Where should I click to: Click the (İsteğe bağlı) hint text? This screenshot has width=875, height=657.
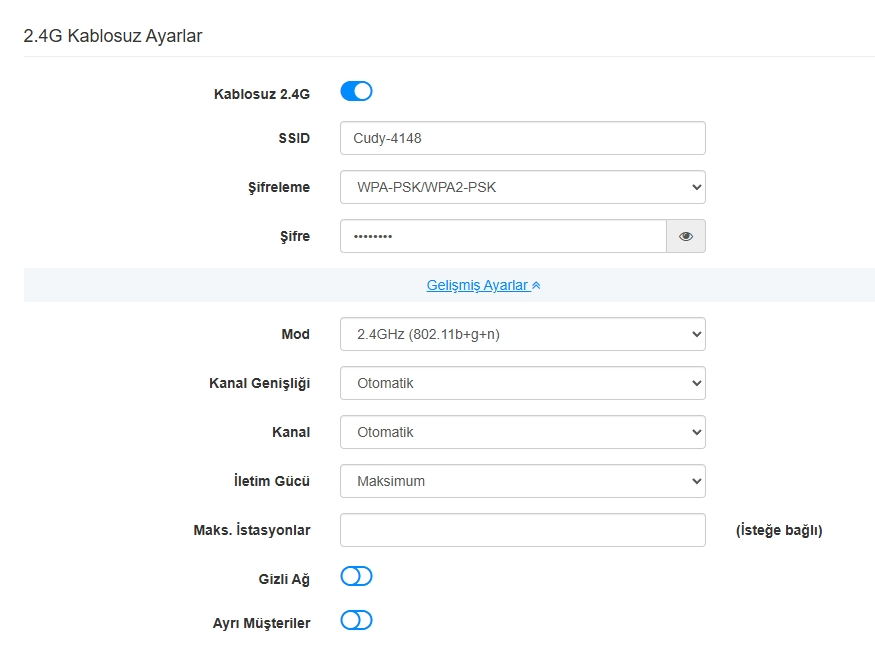pos(779,530)
